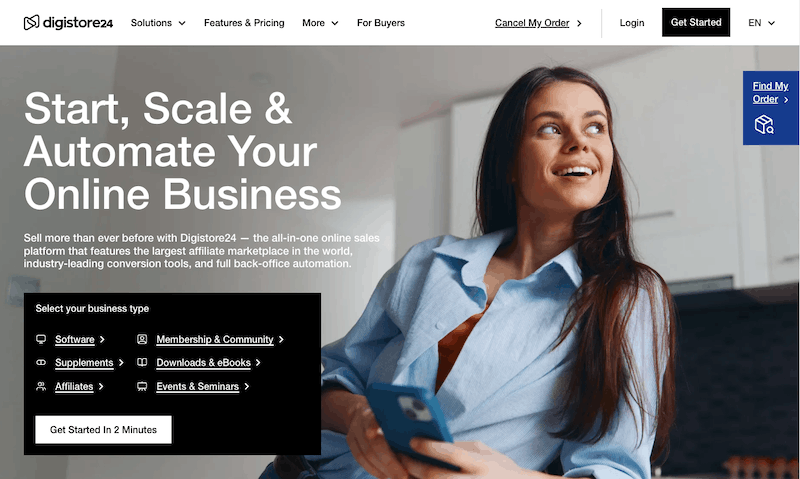
Task: Expand the More dropdown menu
Action: pos(320,23)
